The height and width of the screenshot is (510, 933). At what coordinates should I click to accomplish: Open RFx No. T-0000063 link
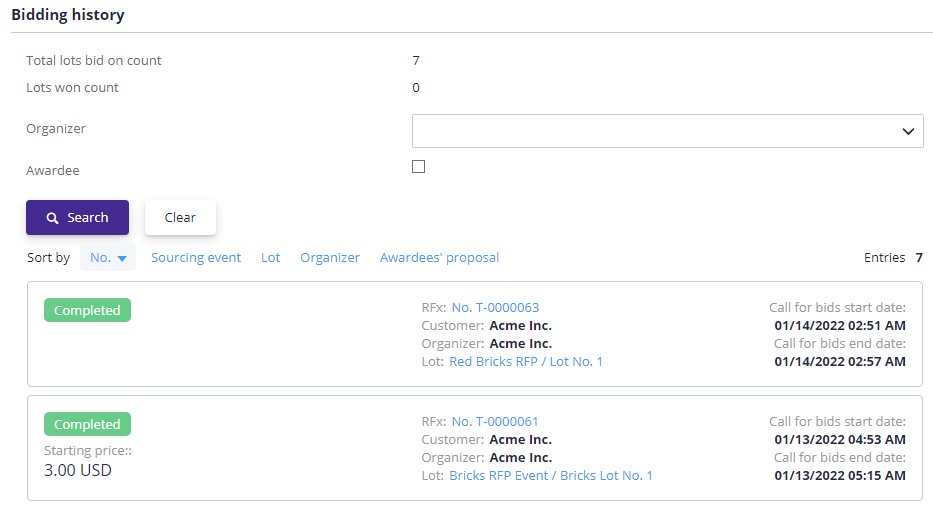(495, 308)
